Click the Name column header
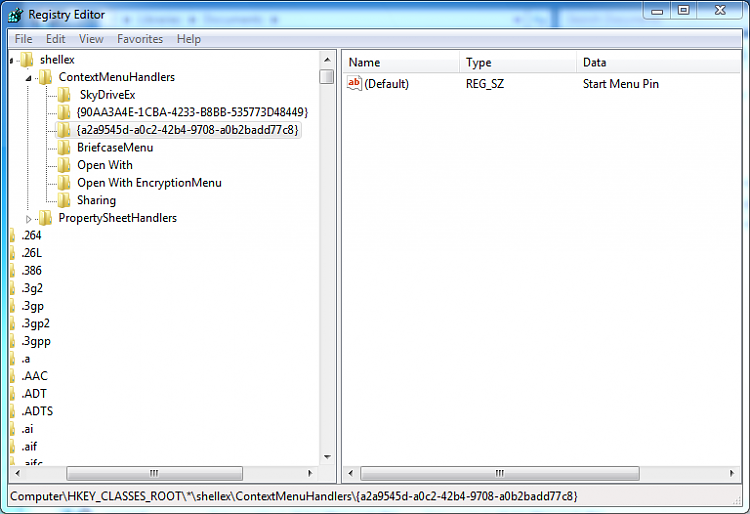Screen dimensions: 750x514 401,63
